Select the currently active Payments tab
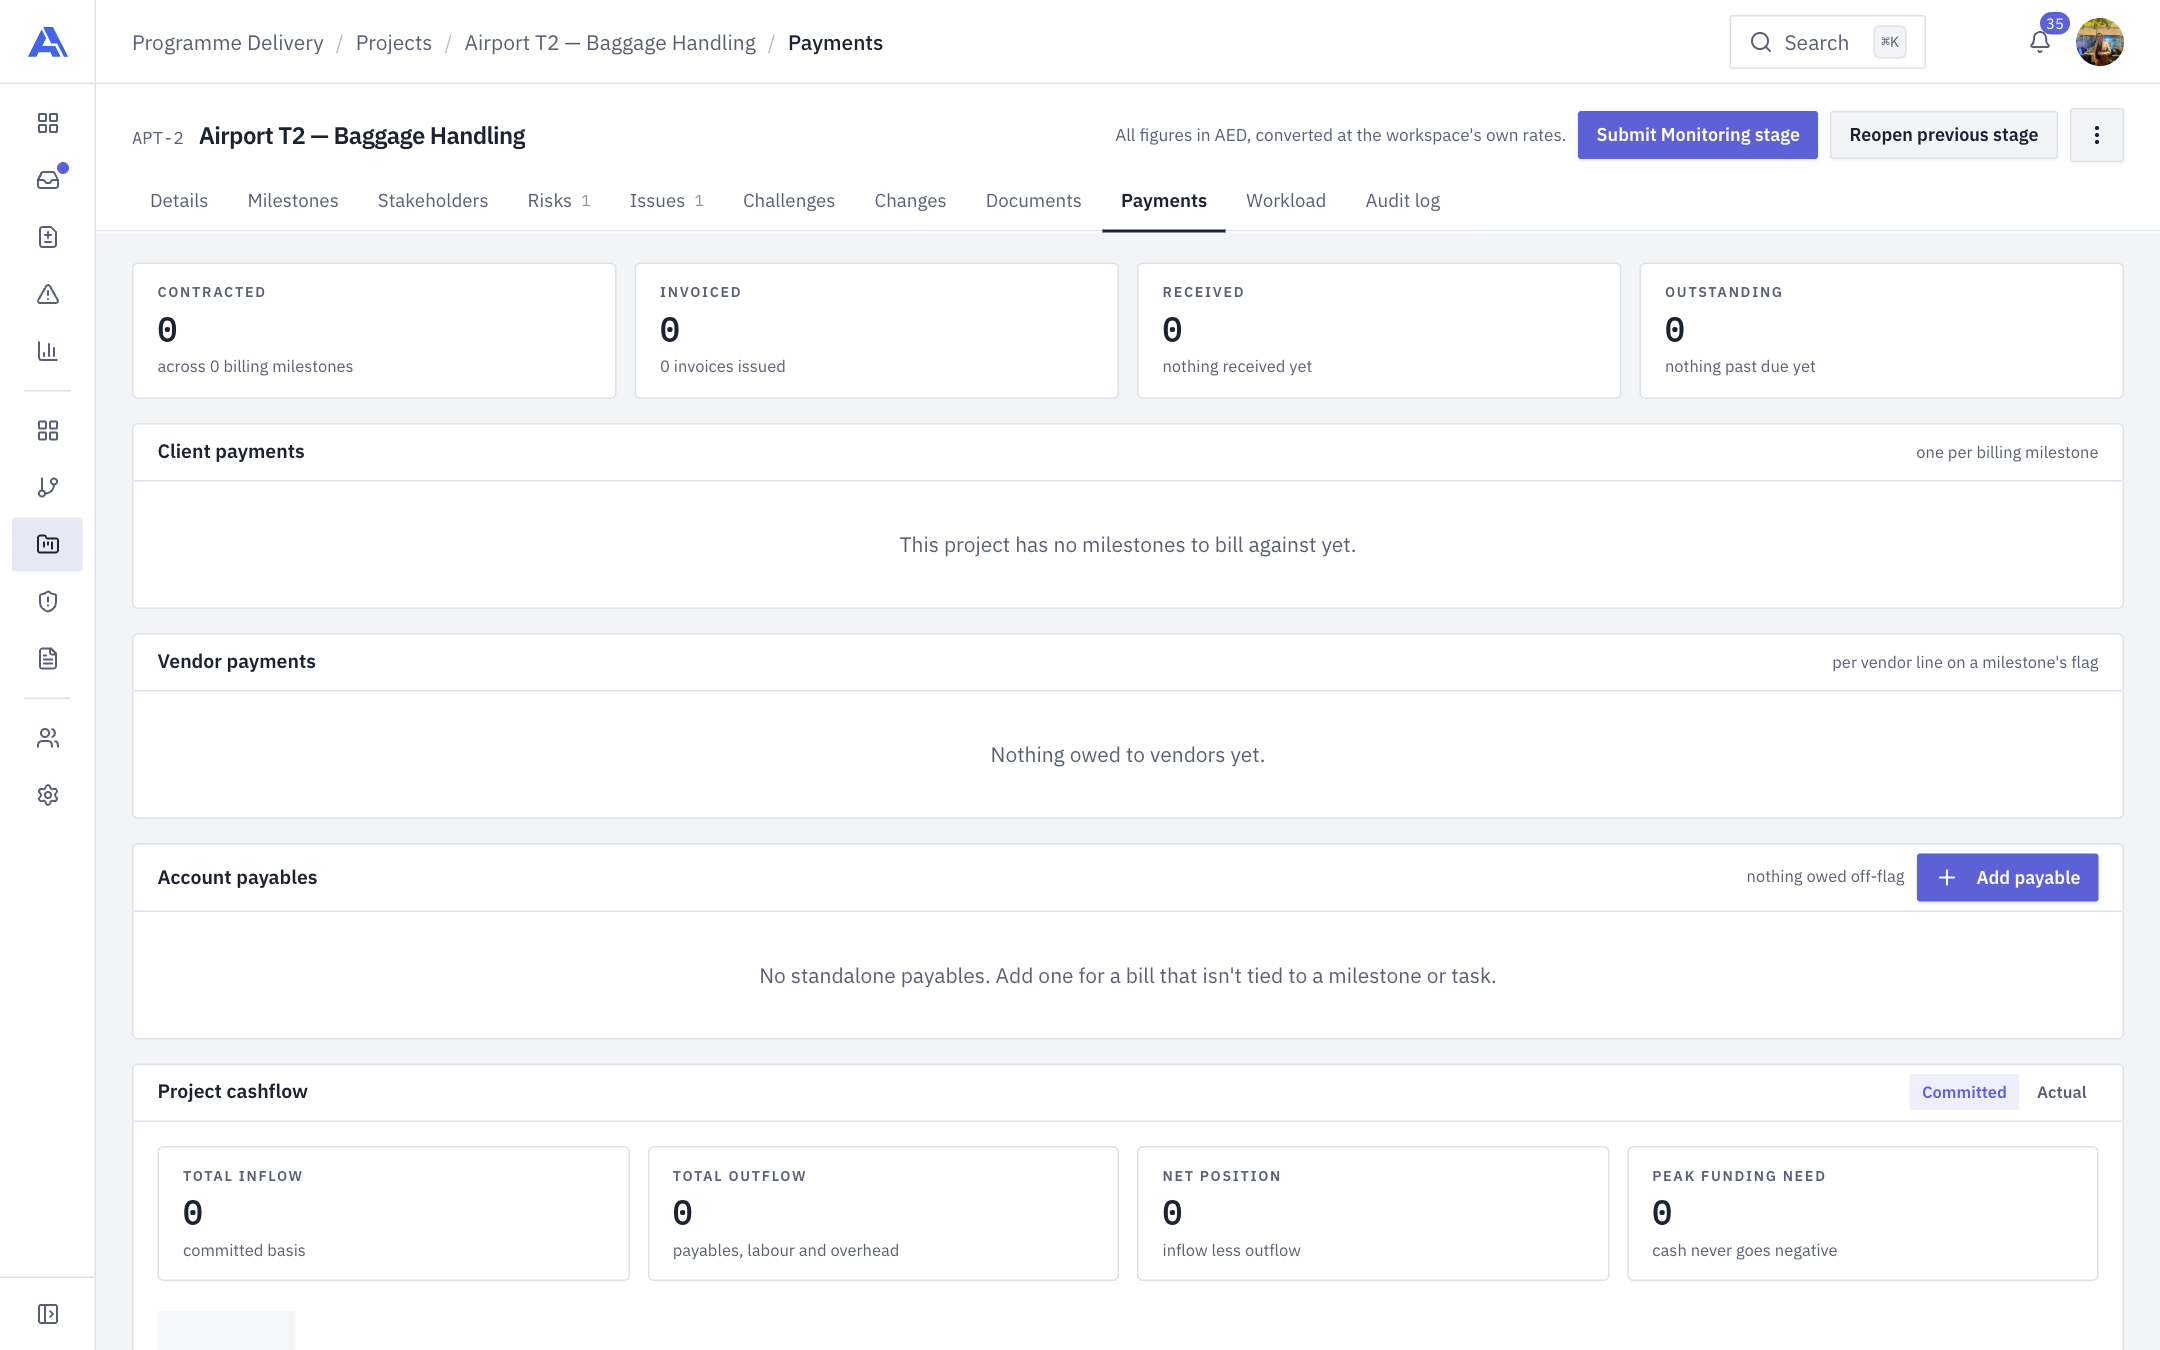This screenshot has width=2160, height=1350. tap(1163, 201)
